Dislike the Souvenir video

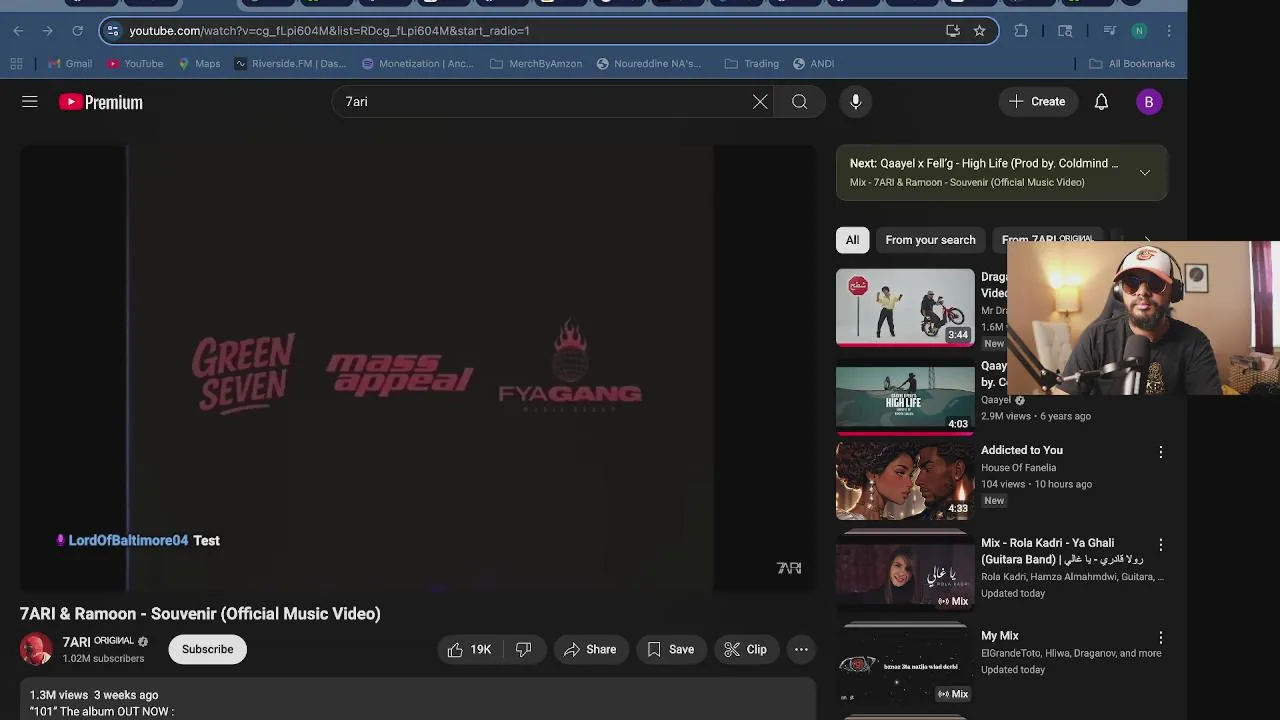click(x=523, y=650)
